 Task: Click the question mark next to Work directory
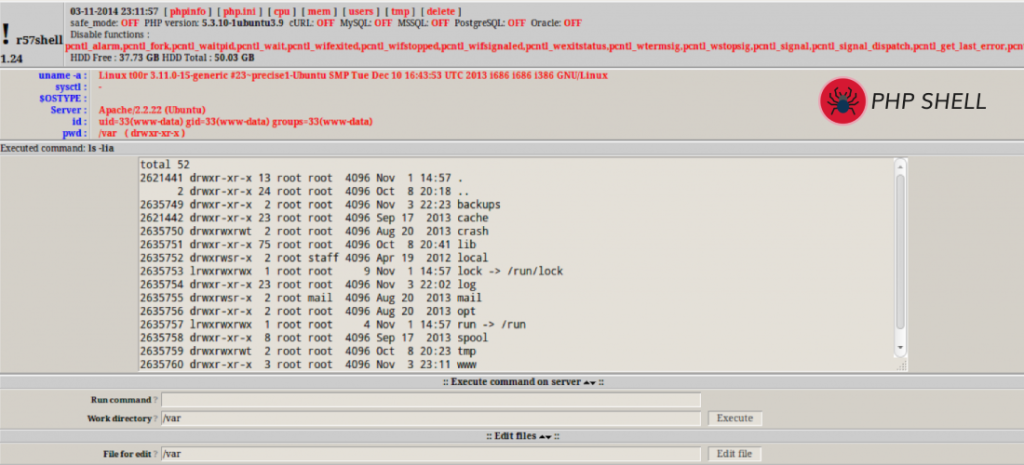pyautogui.click(x=157, y=419)
